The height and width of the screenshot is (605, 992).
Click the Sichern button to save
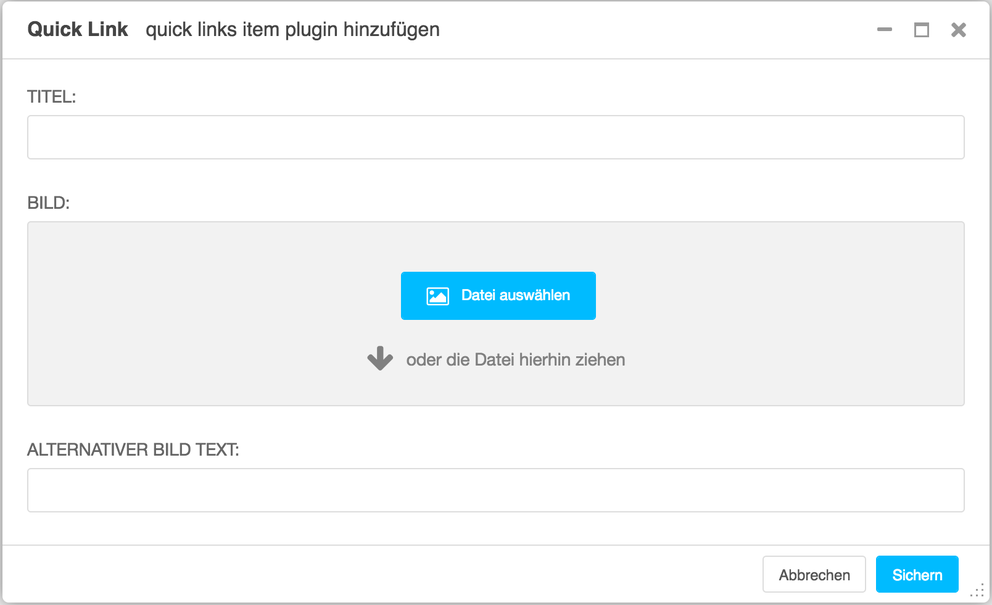(x=917, y=574)
